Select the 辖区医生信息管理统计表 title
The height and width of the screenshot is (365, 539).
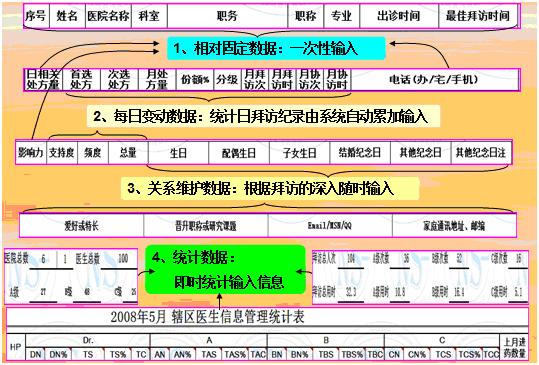[207, 317]
